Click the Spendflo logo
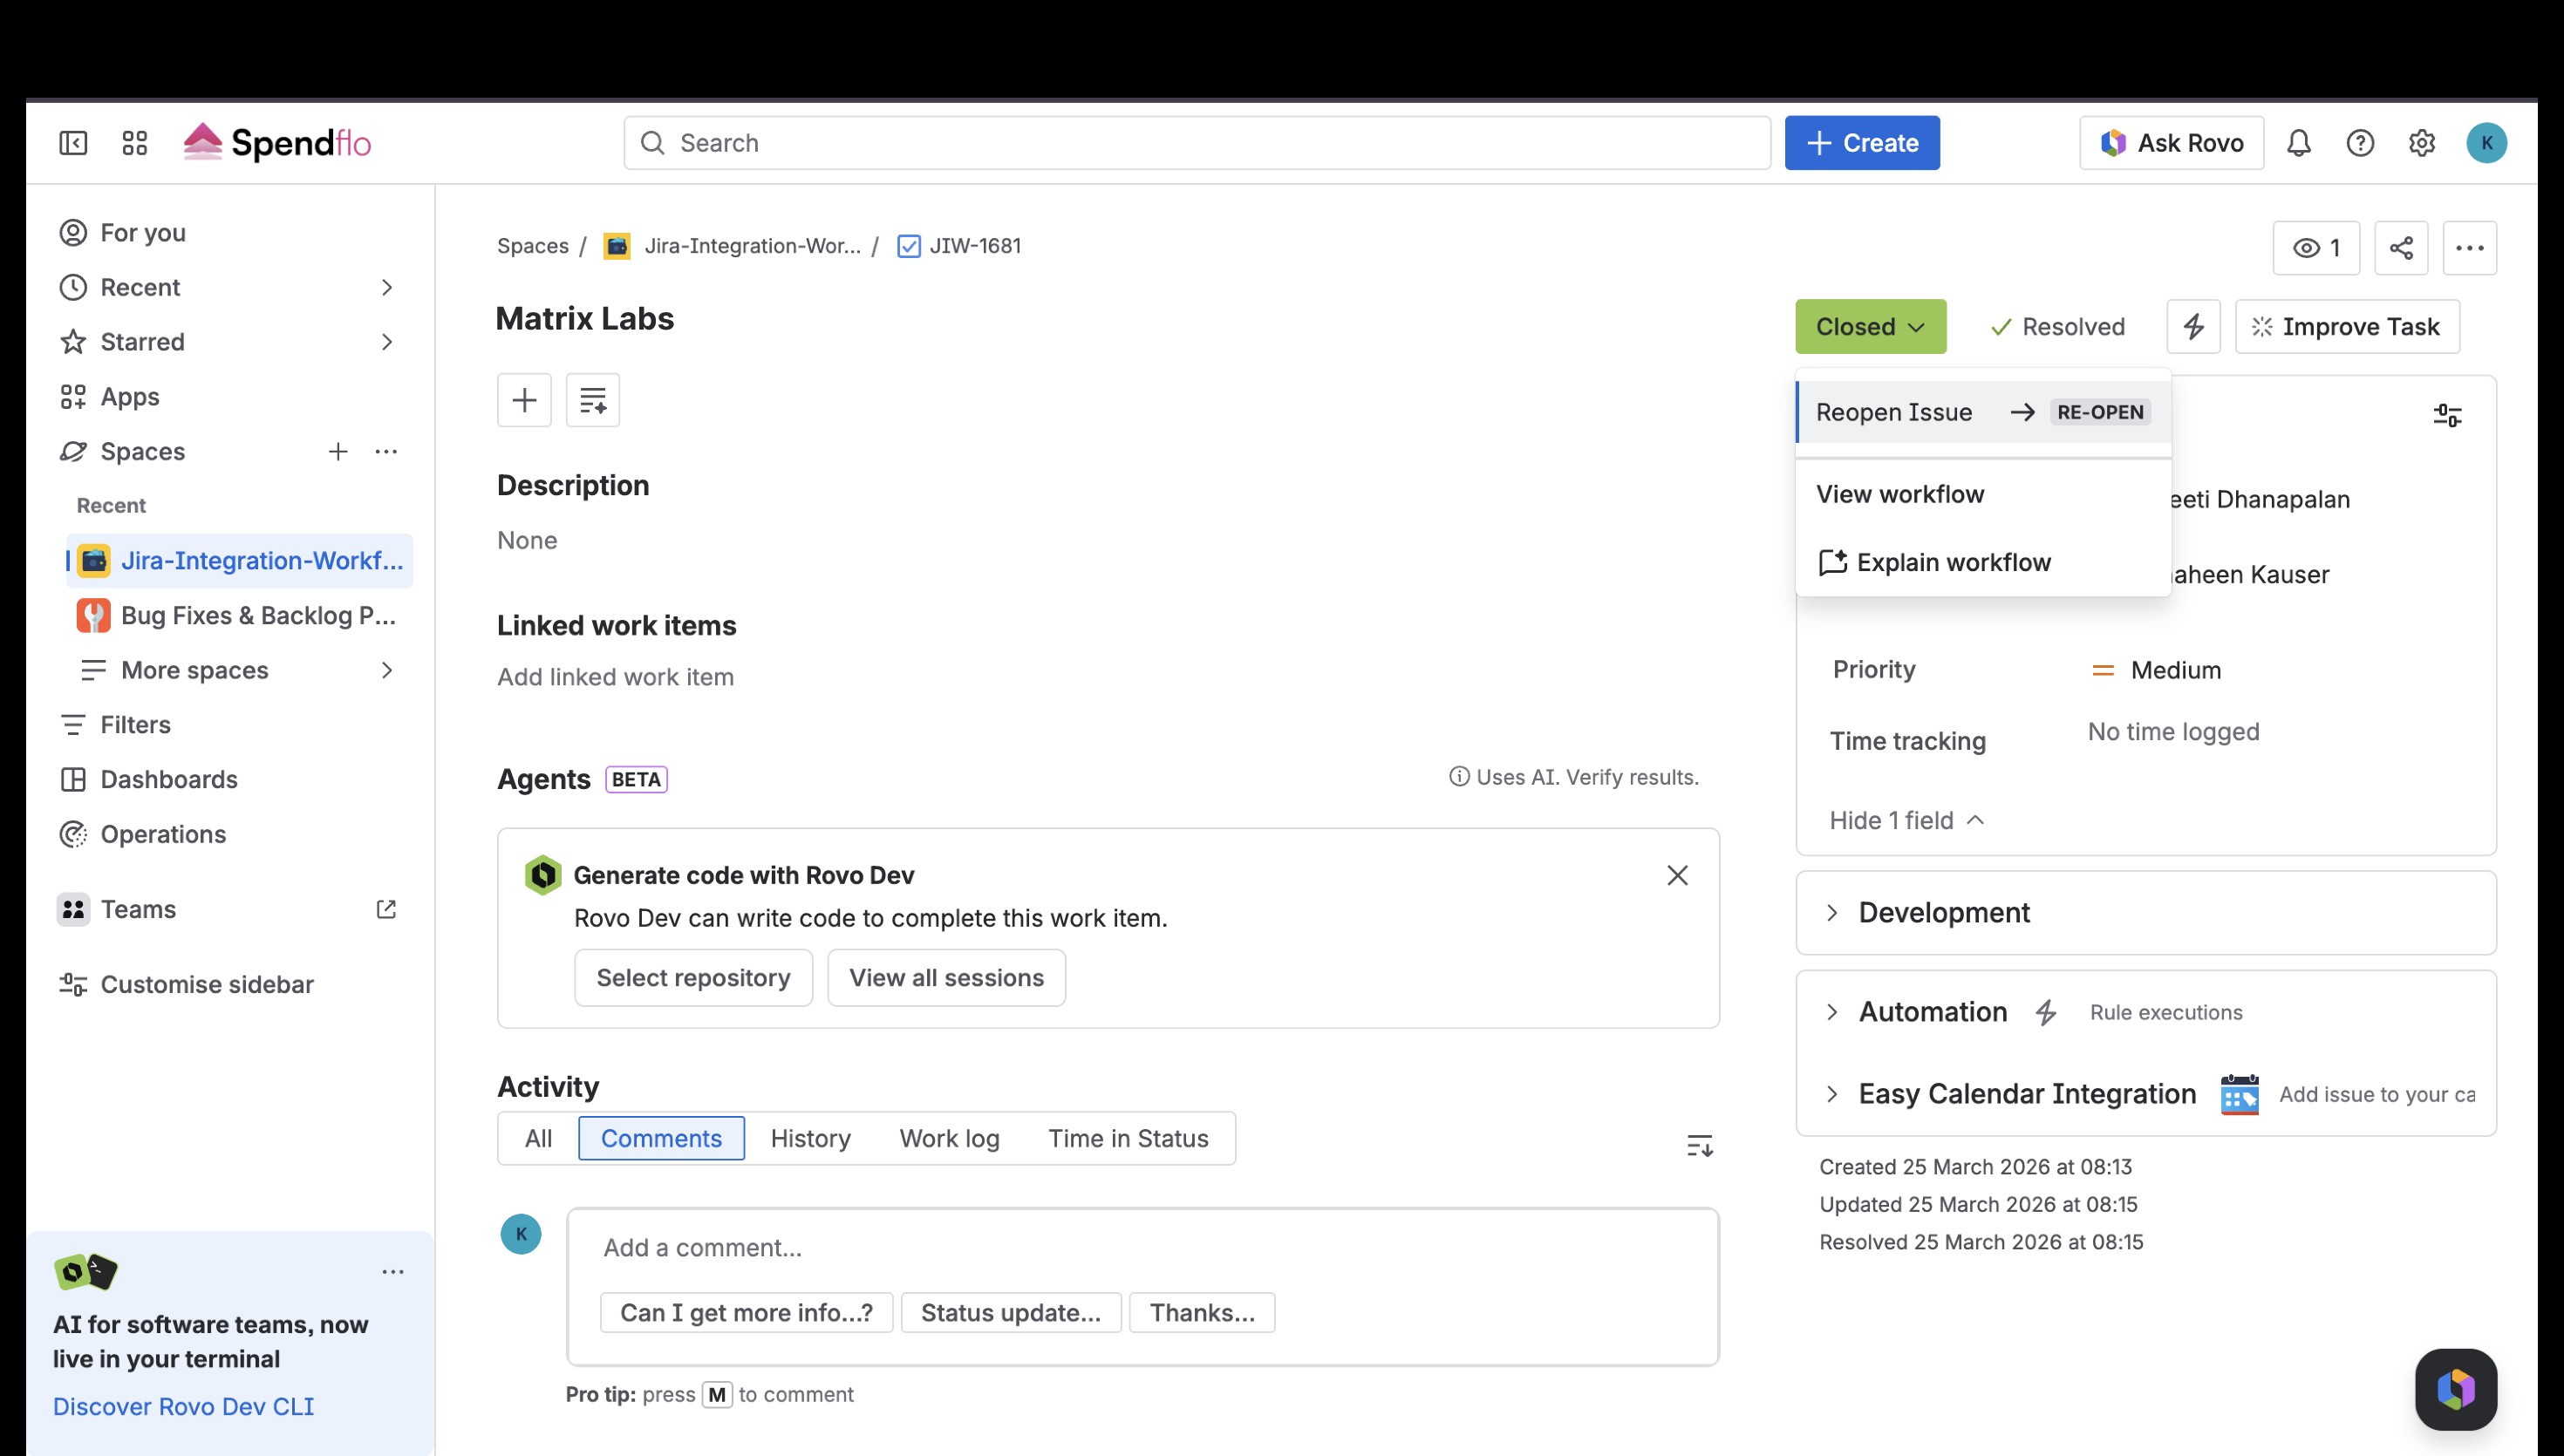 tap(278, 143)
